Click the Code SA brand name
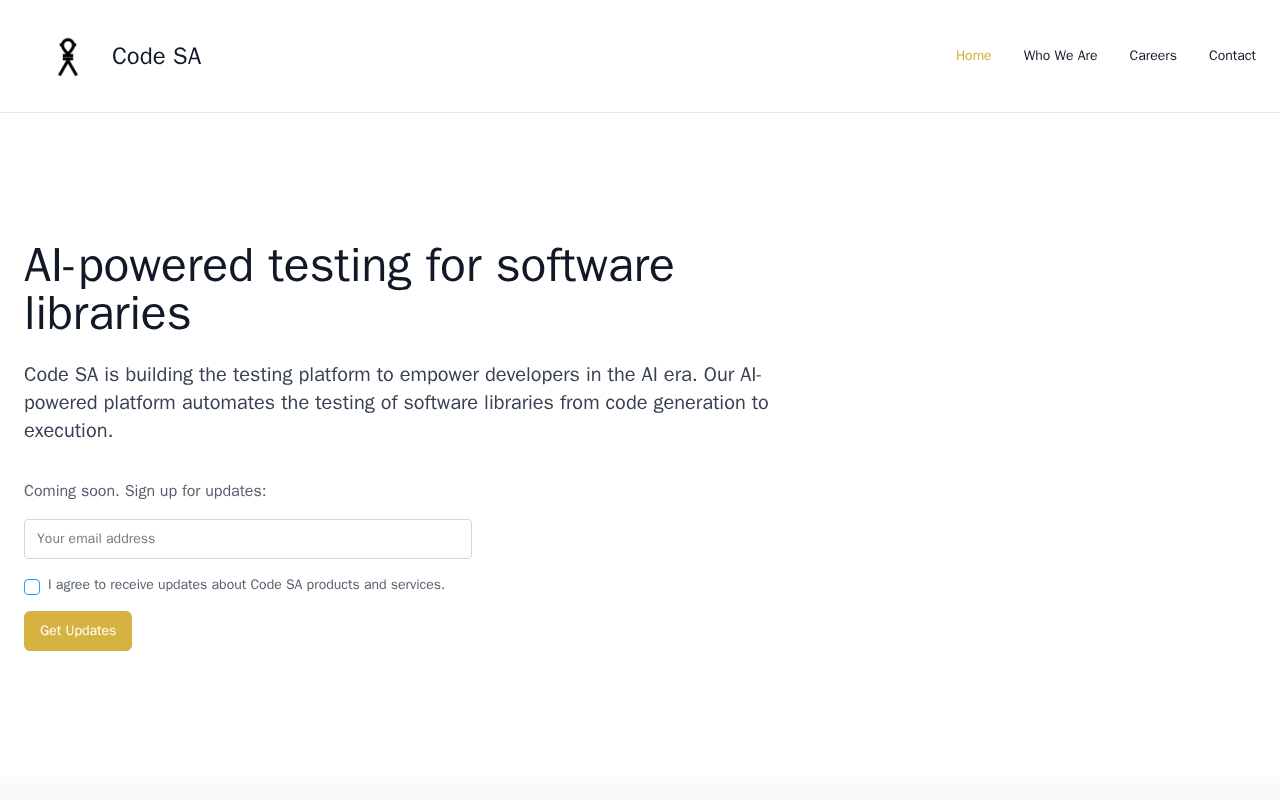Screen dimensions: 1280x800 (x=156, y=57)
